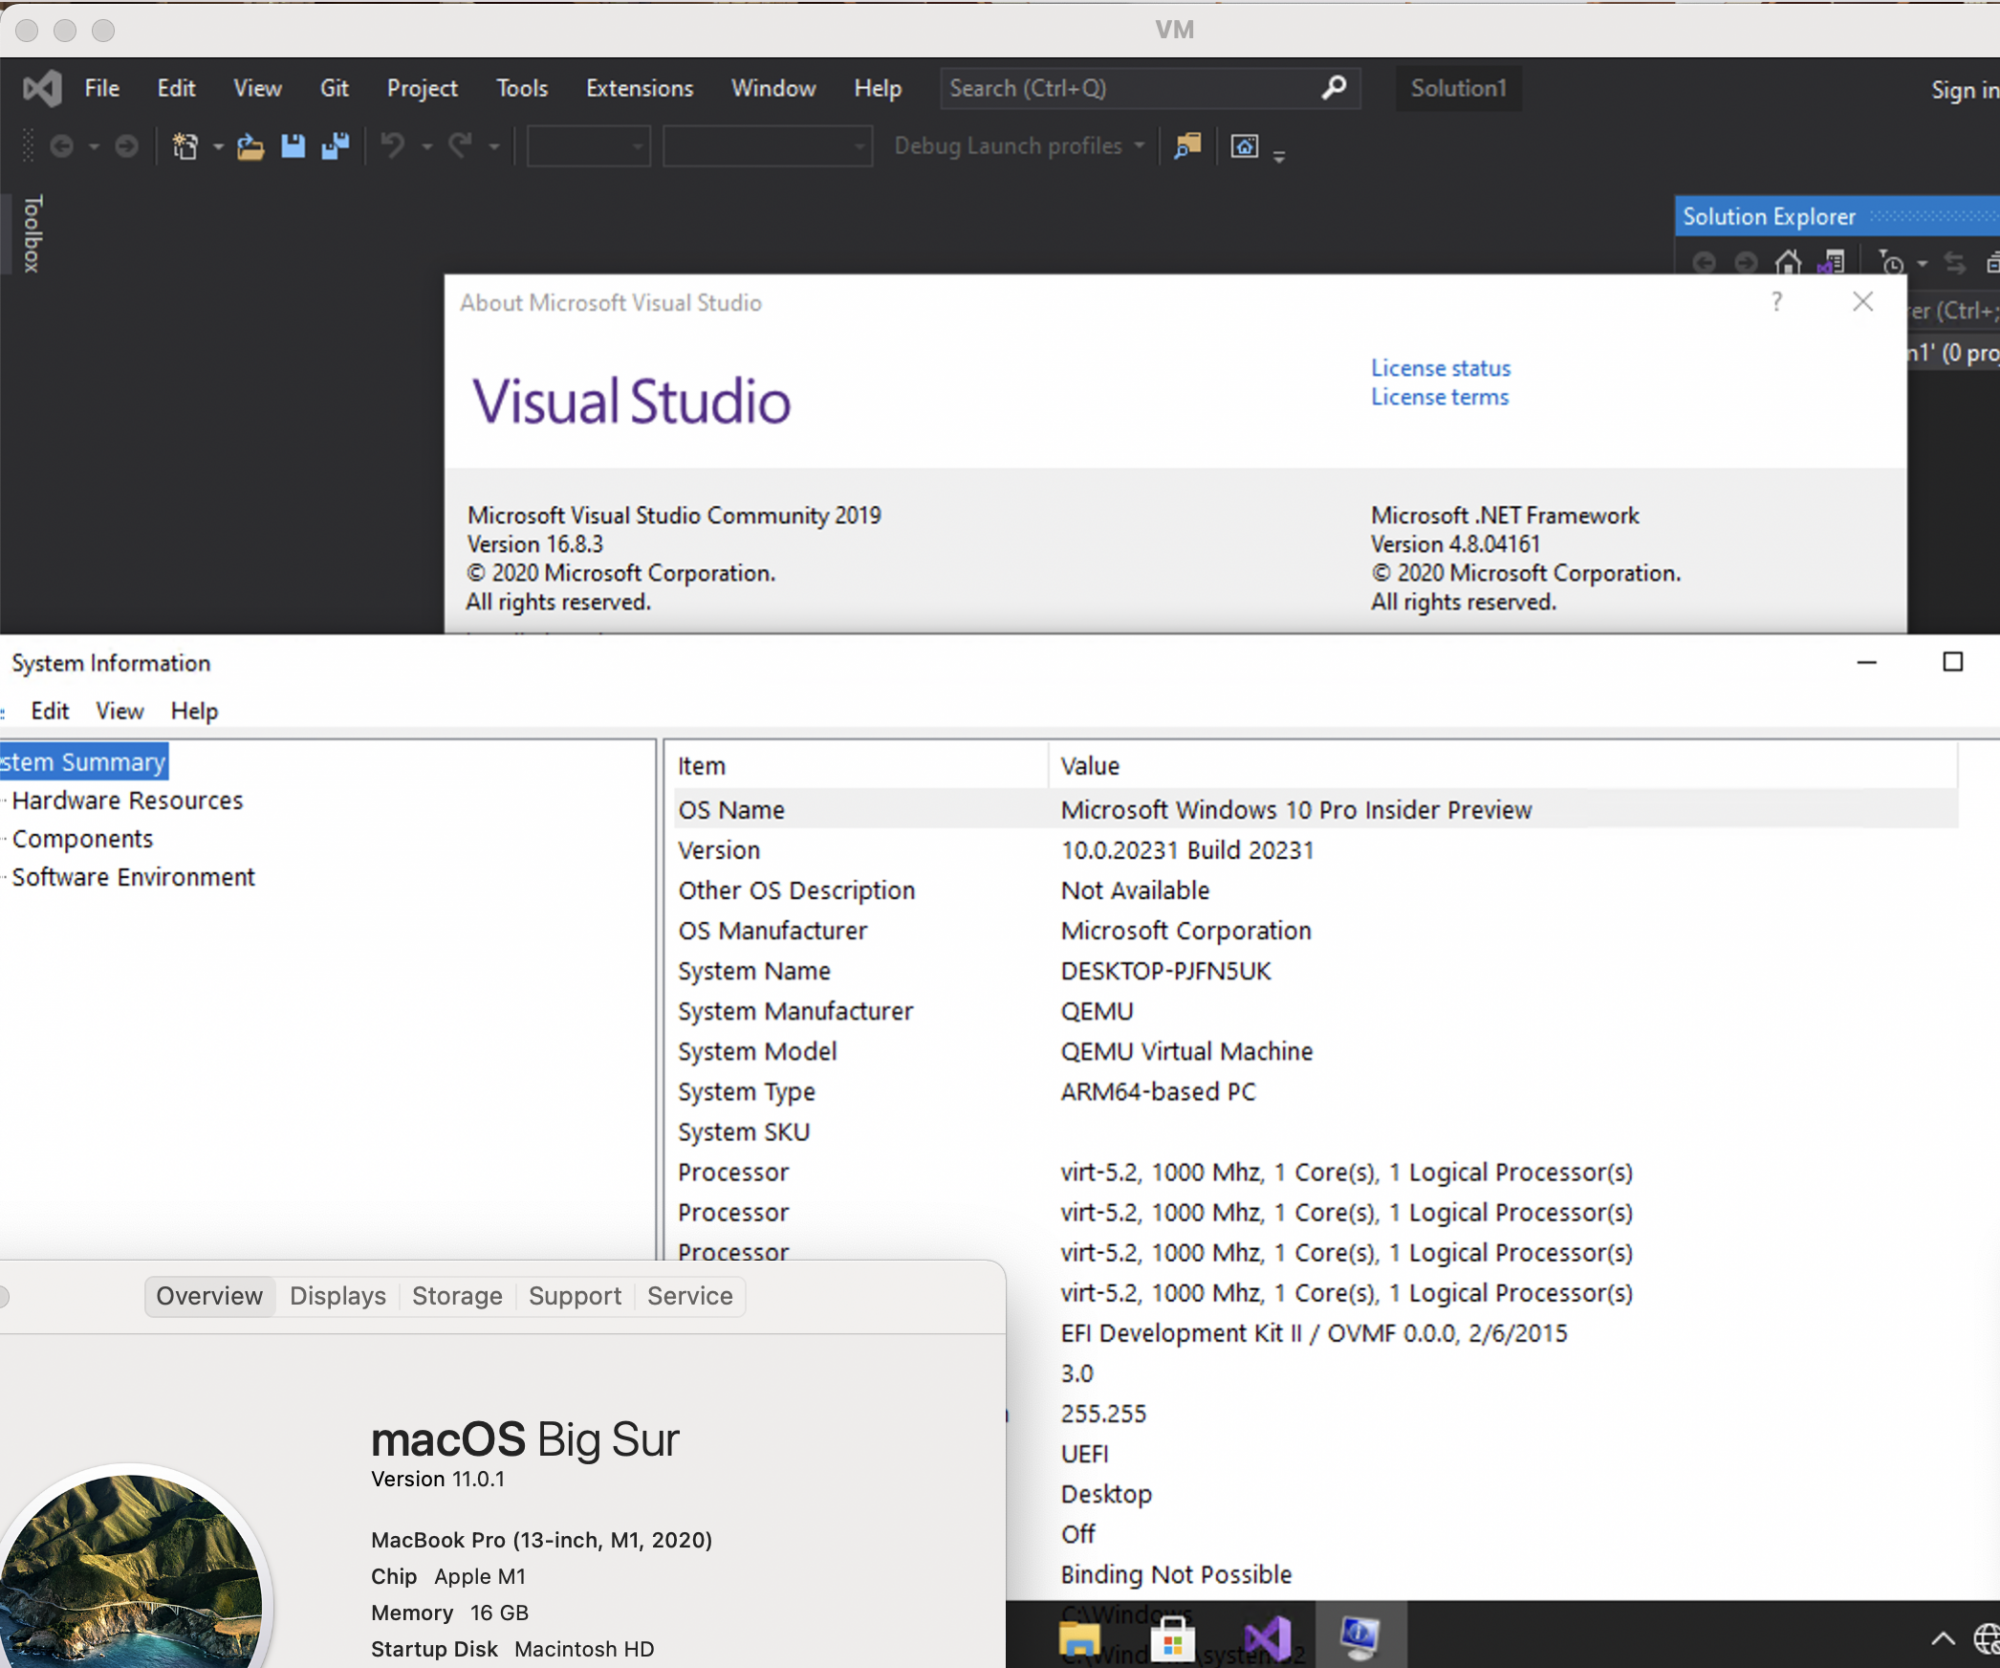Viewport: 2000px width, 1668px height.
Task: Click the License status link
Action: tap(1440, 368)
